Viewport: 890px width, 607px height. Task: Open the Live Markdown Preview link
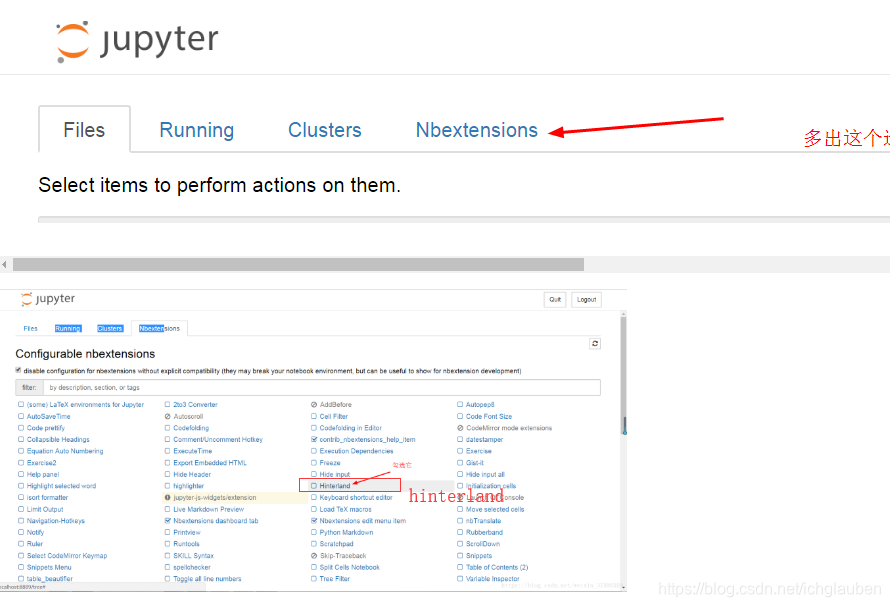208,509
